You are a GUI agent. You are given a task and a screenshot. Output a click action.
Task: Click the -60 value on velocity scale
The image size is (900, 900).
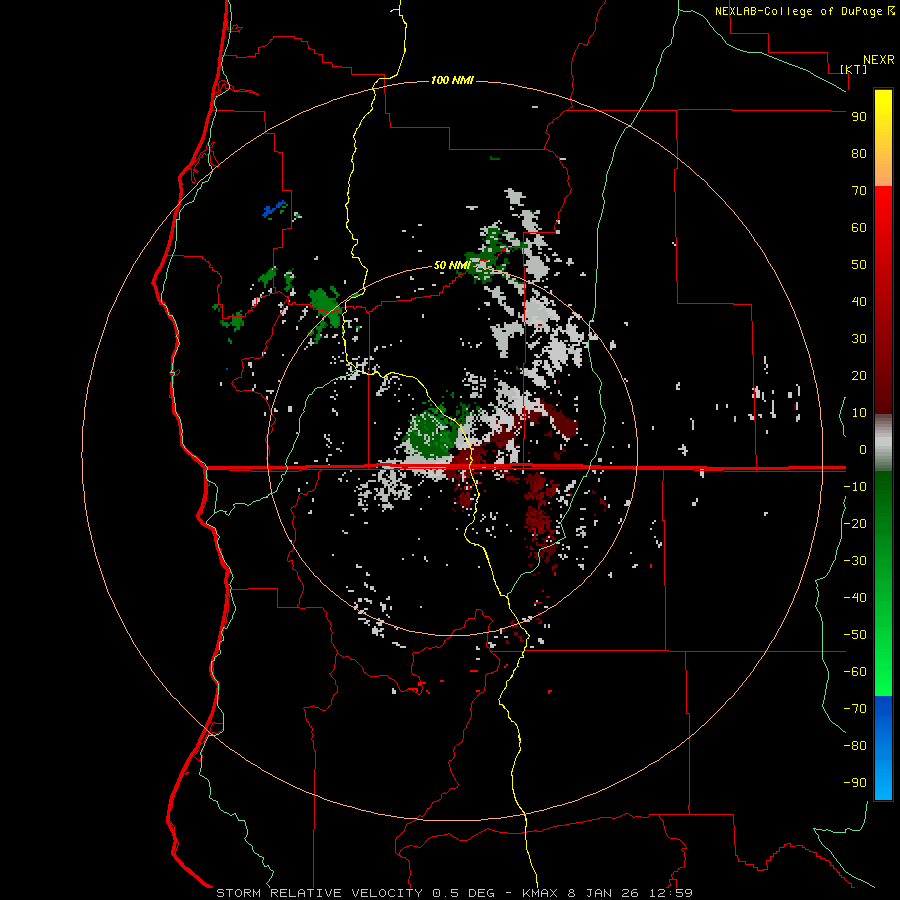(x=855, y=672)
